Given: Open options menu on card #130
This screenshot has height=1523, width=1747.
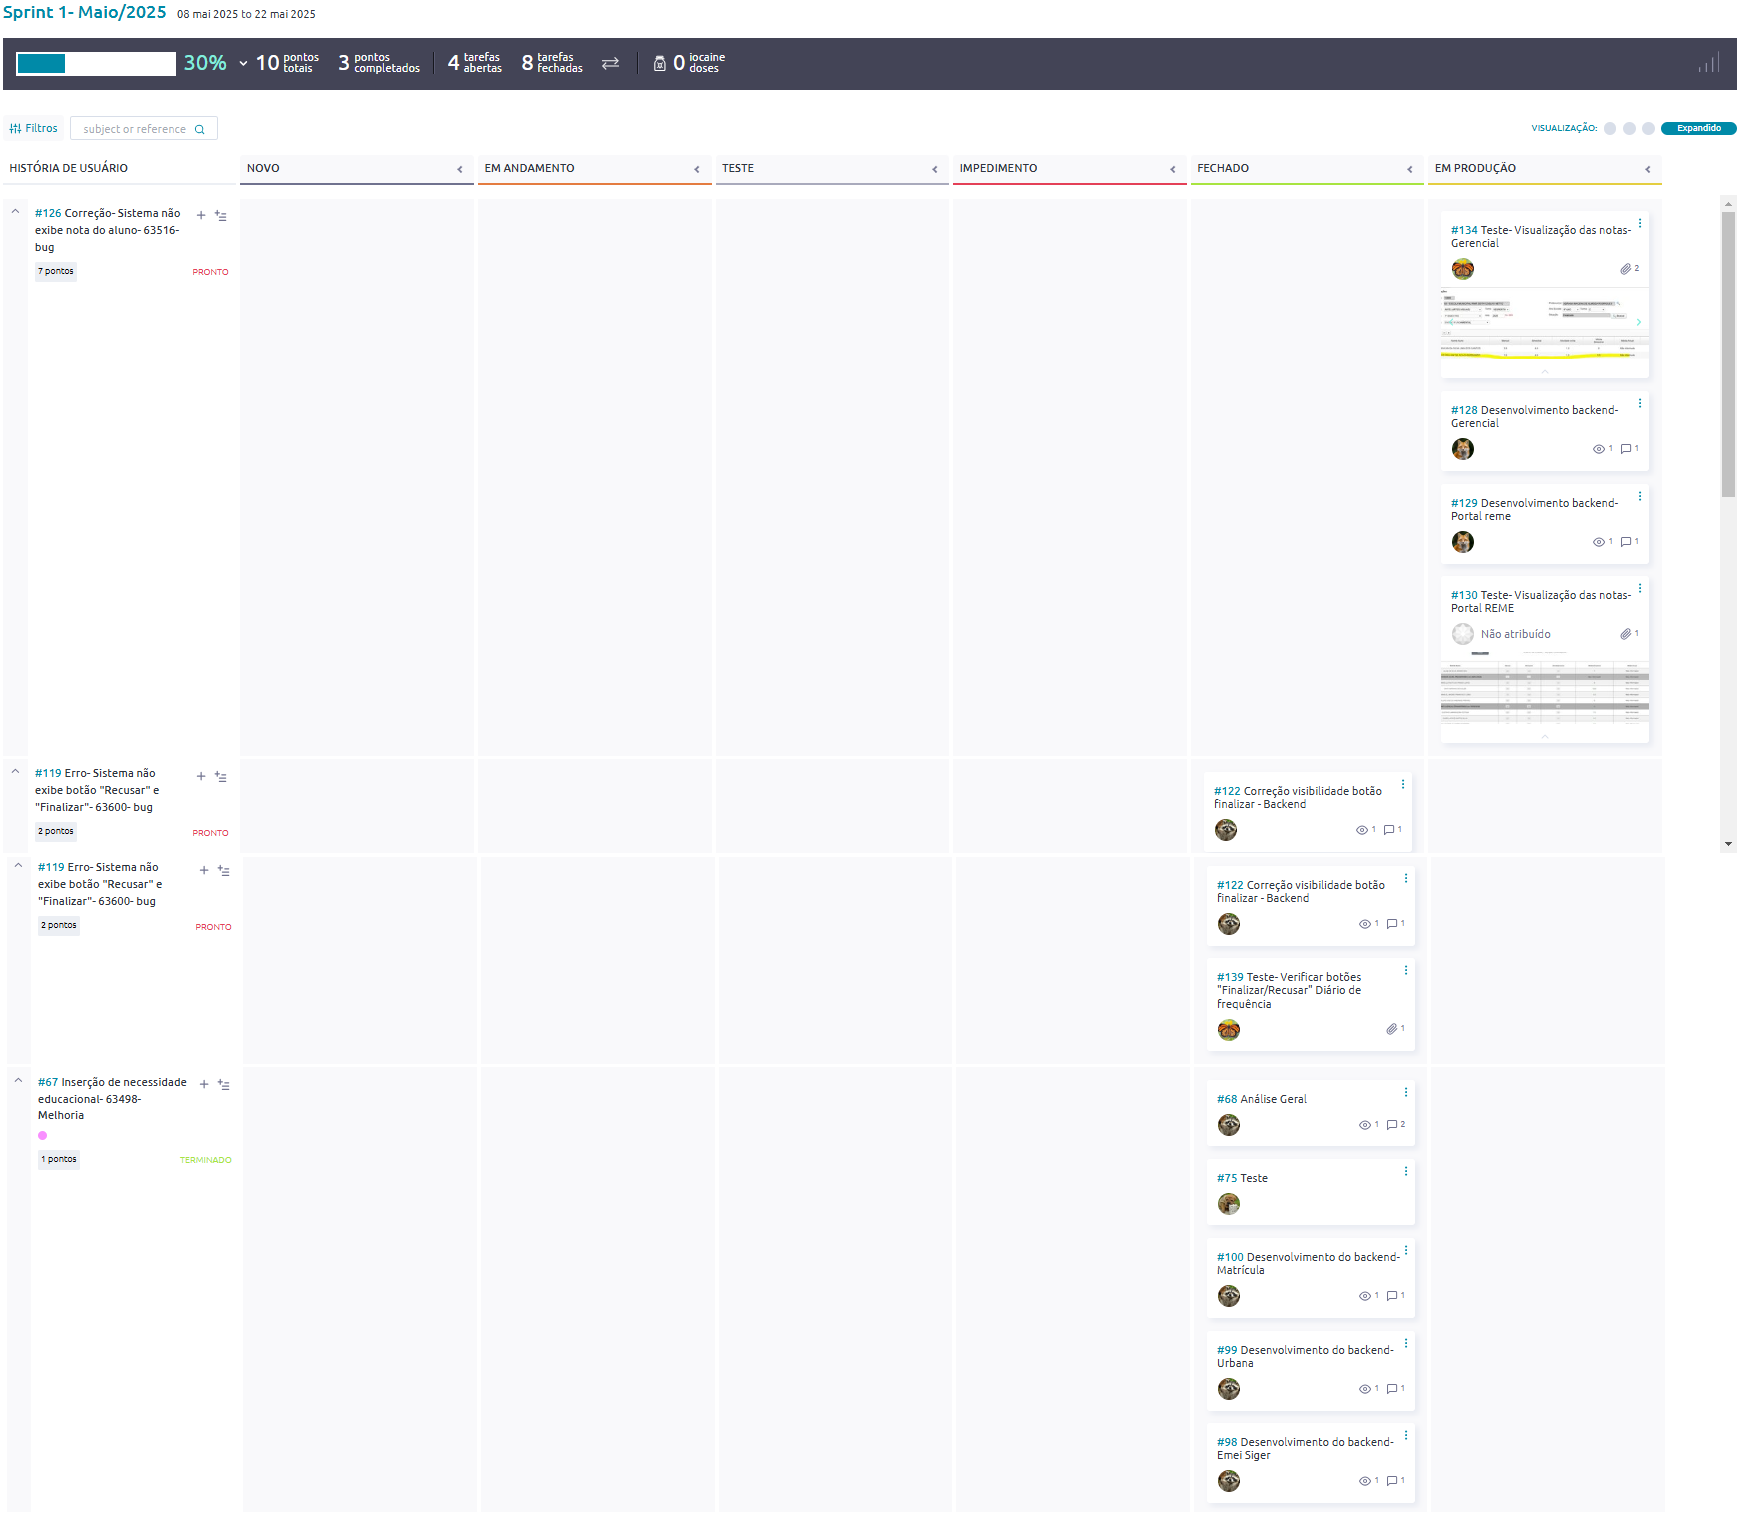Looking at the screenshot, I should click(1640, 588).
